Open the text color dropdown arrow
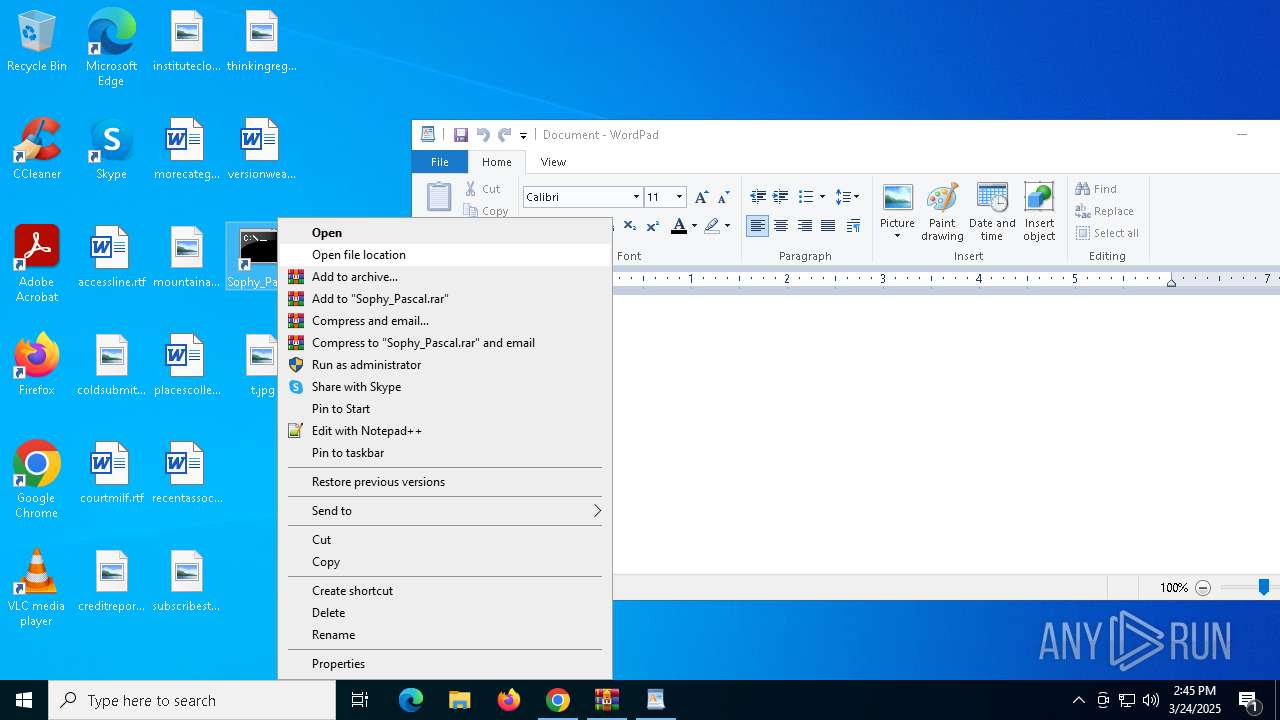Image resolution: width=1280 pixels, height=720 pixels. 694,226
